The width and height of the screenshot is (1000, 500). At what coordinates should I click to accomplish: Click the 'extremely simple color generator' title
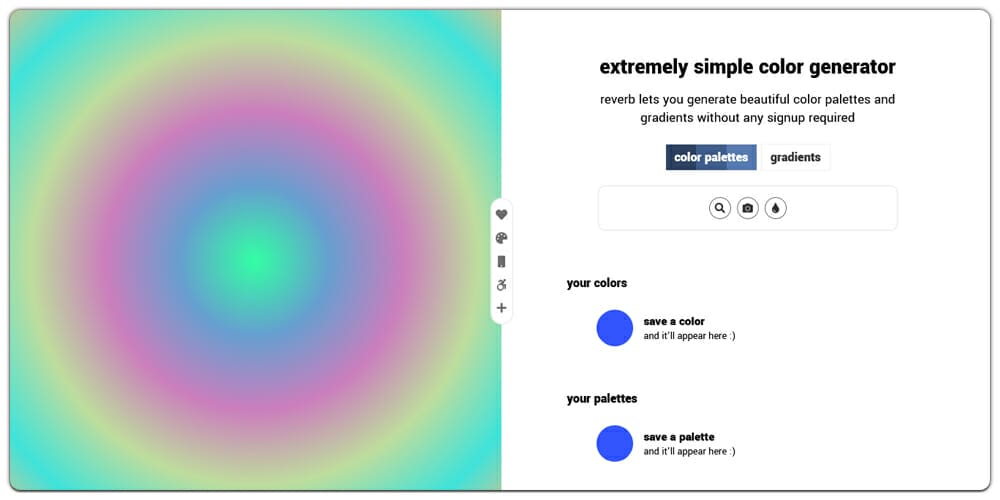click(747, 67)
